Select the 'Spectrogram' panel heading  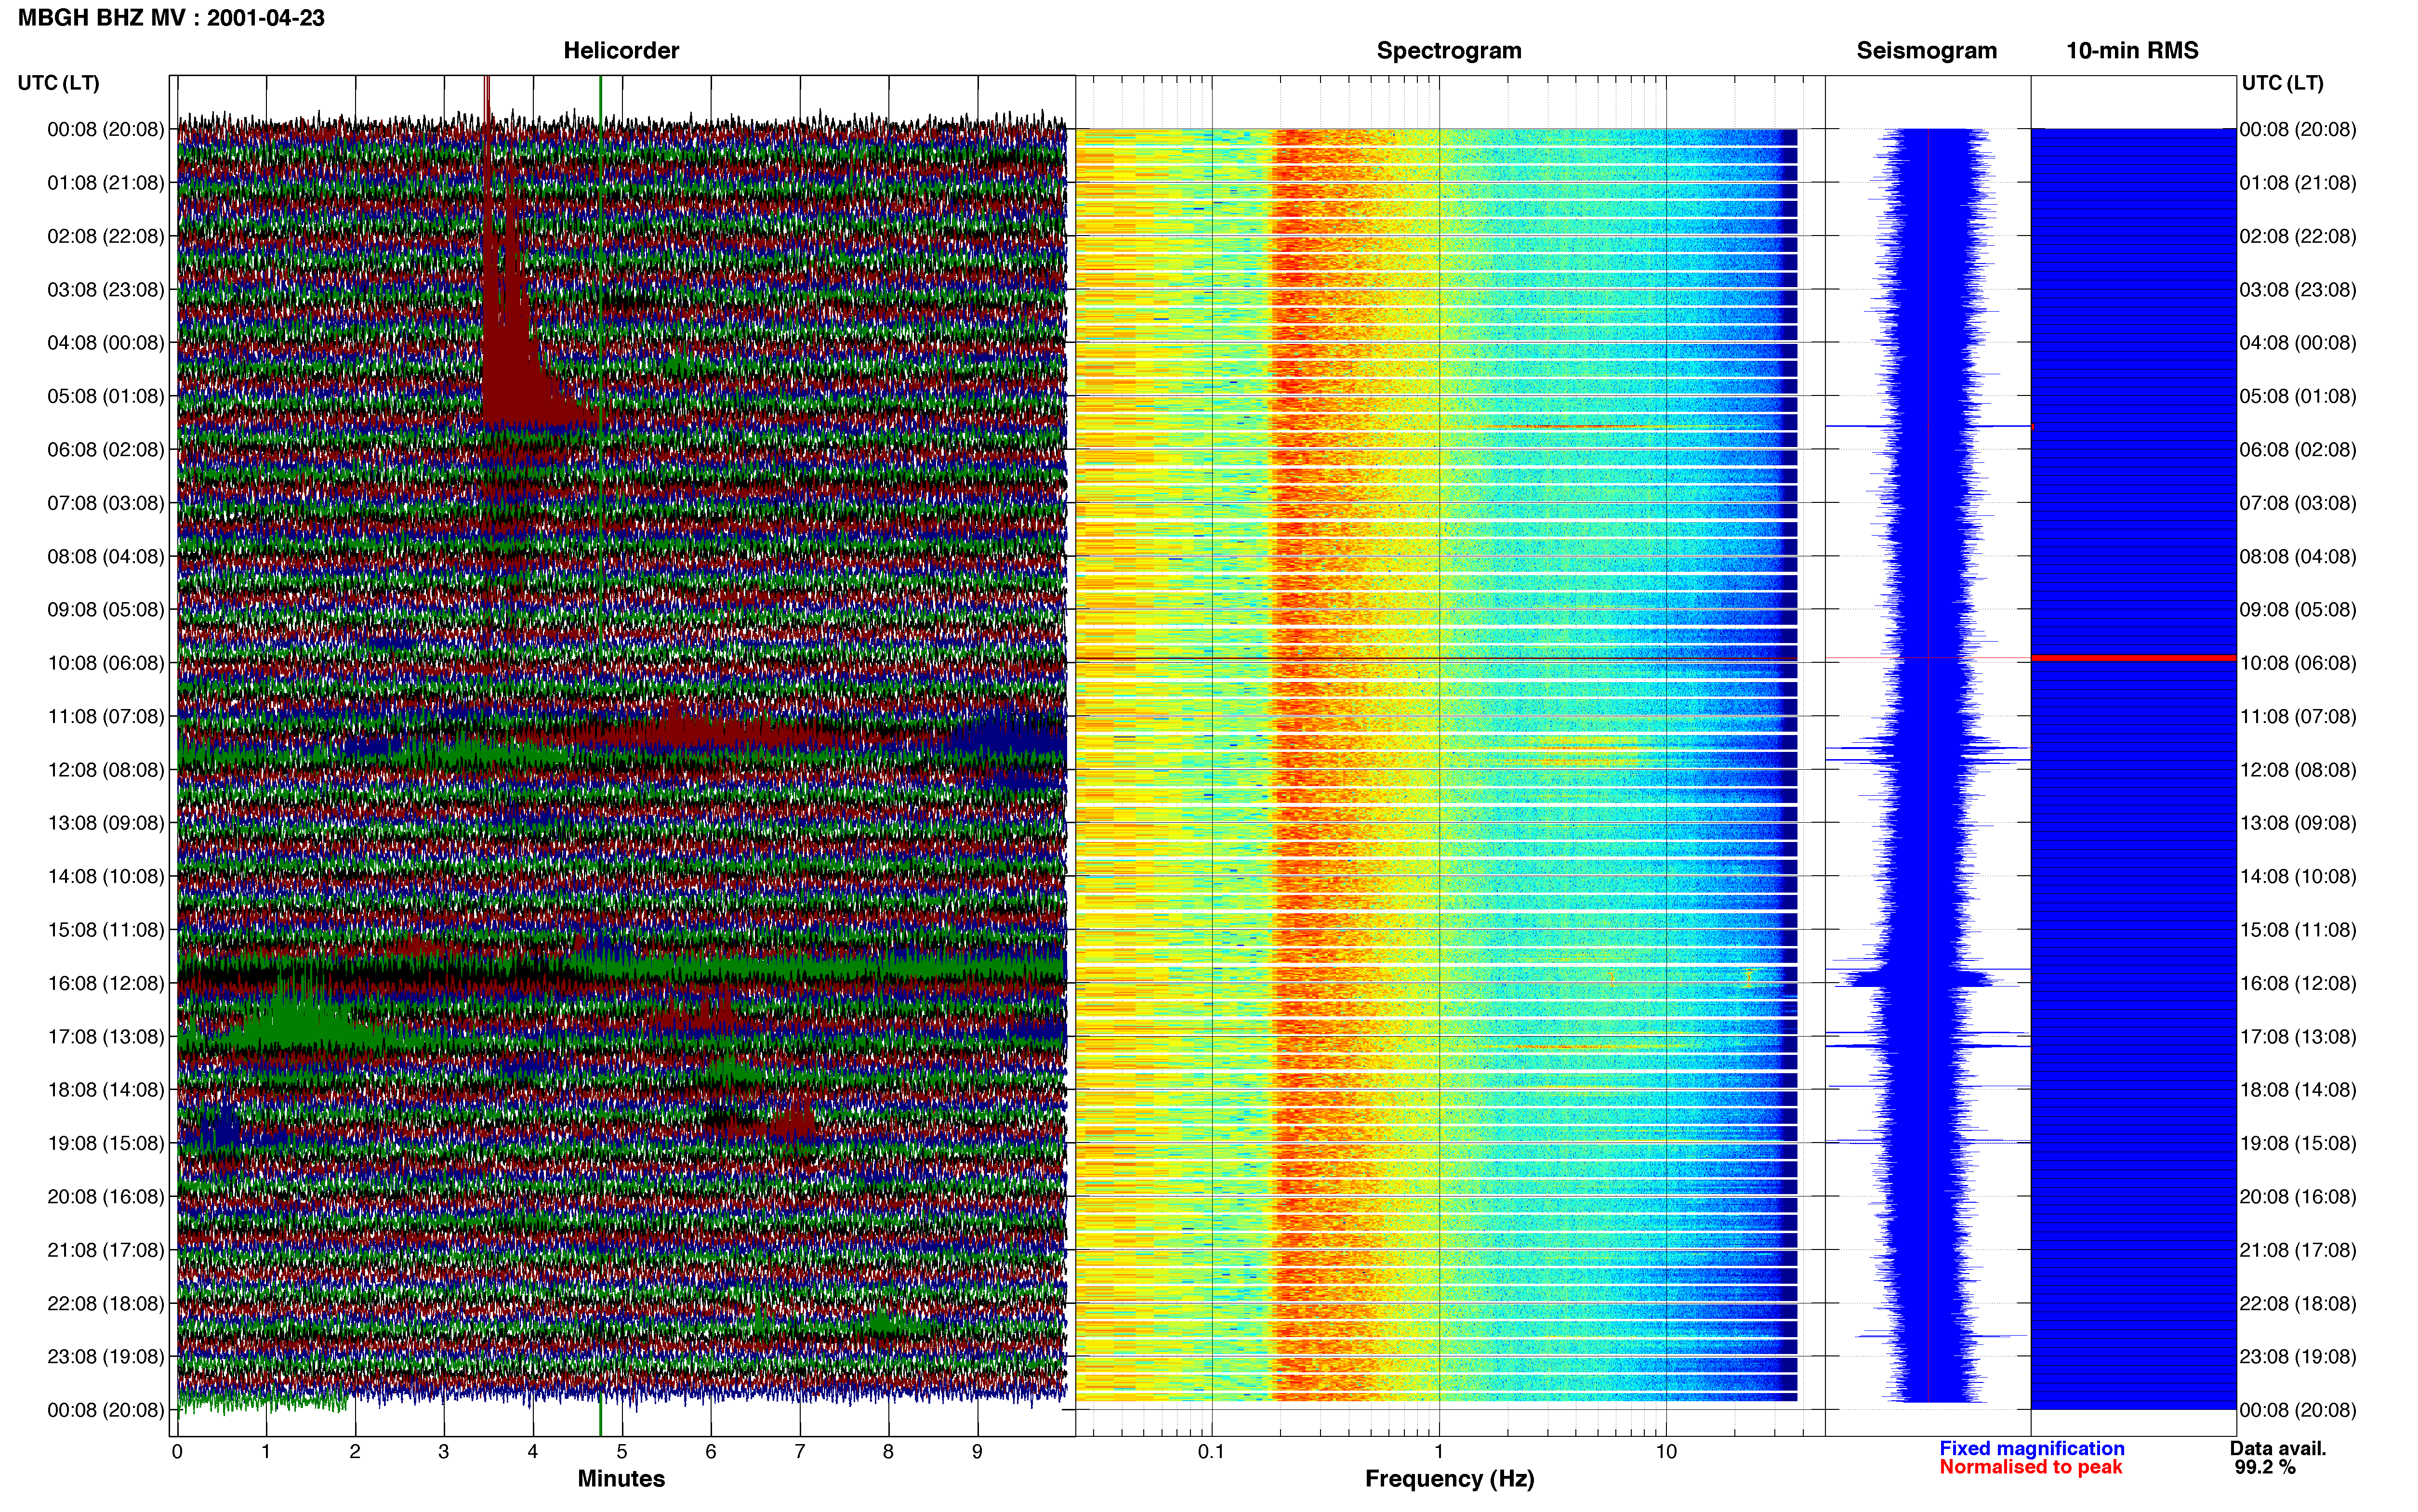pos(1449,51)
